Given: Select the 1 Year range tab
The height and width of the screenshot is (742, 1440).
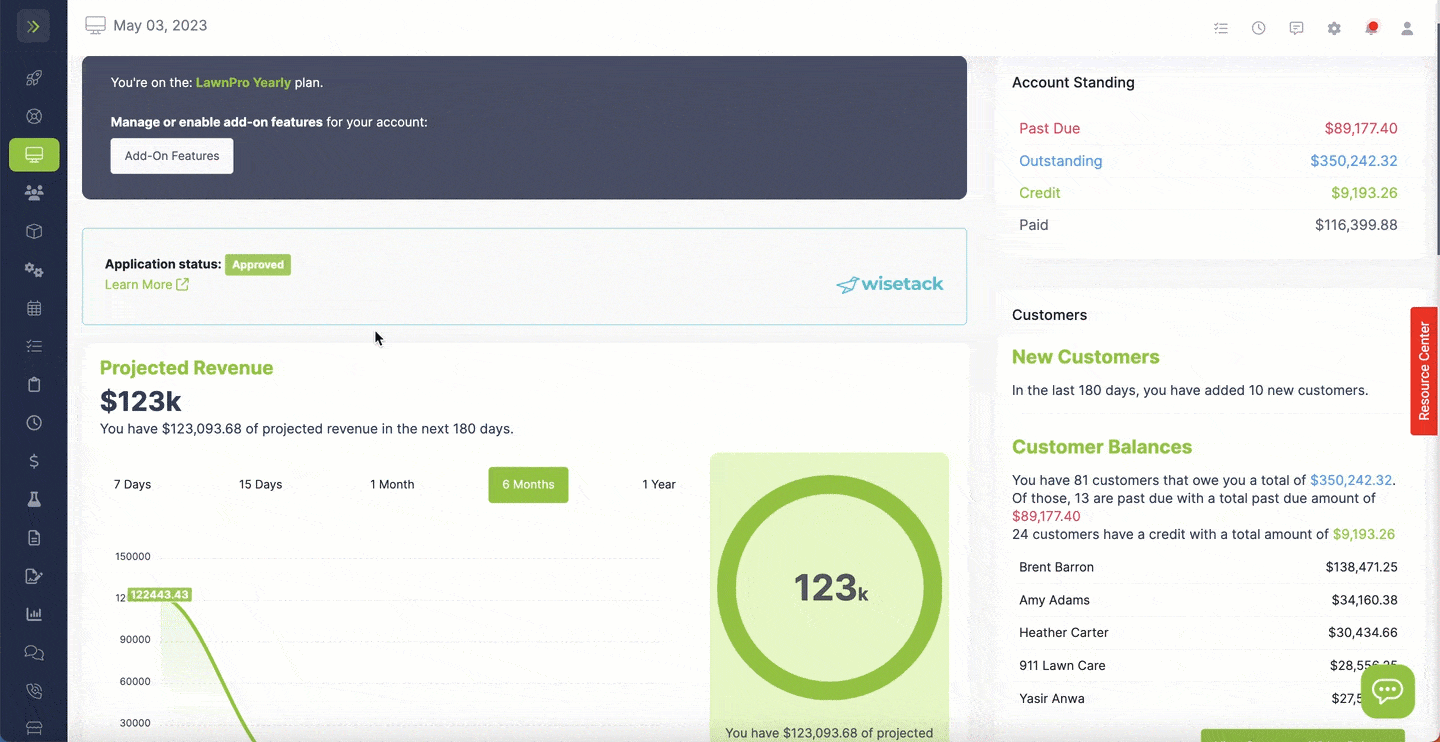Looking at the screenshot, I should tap(659, 485).
